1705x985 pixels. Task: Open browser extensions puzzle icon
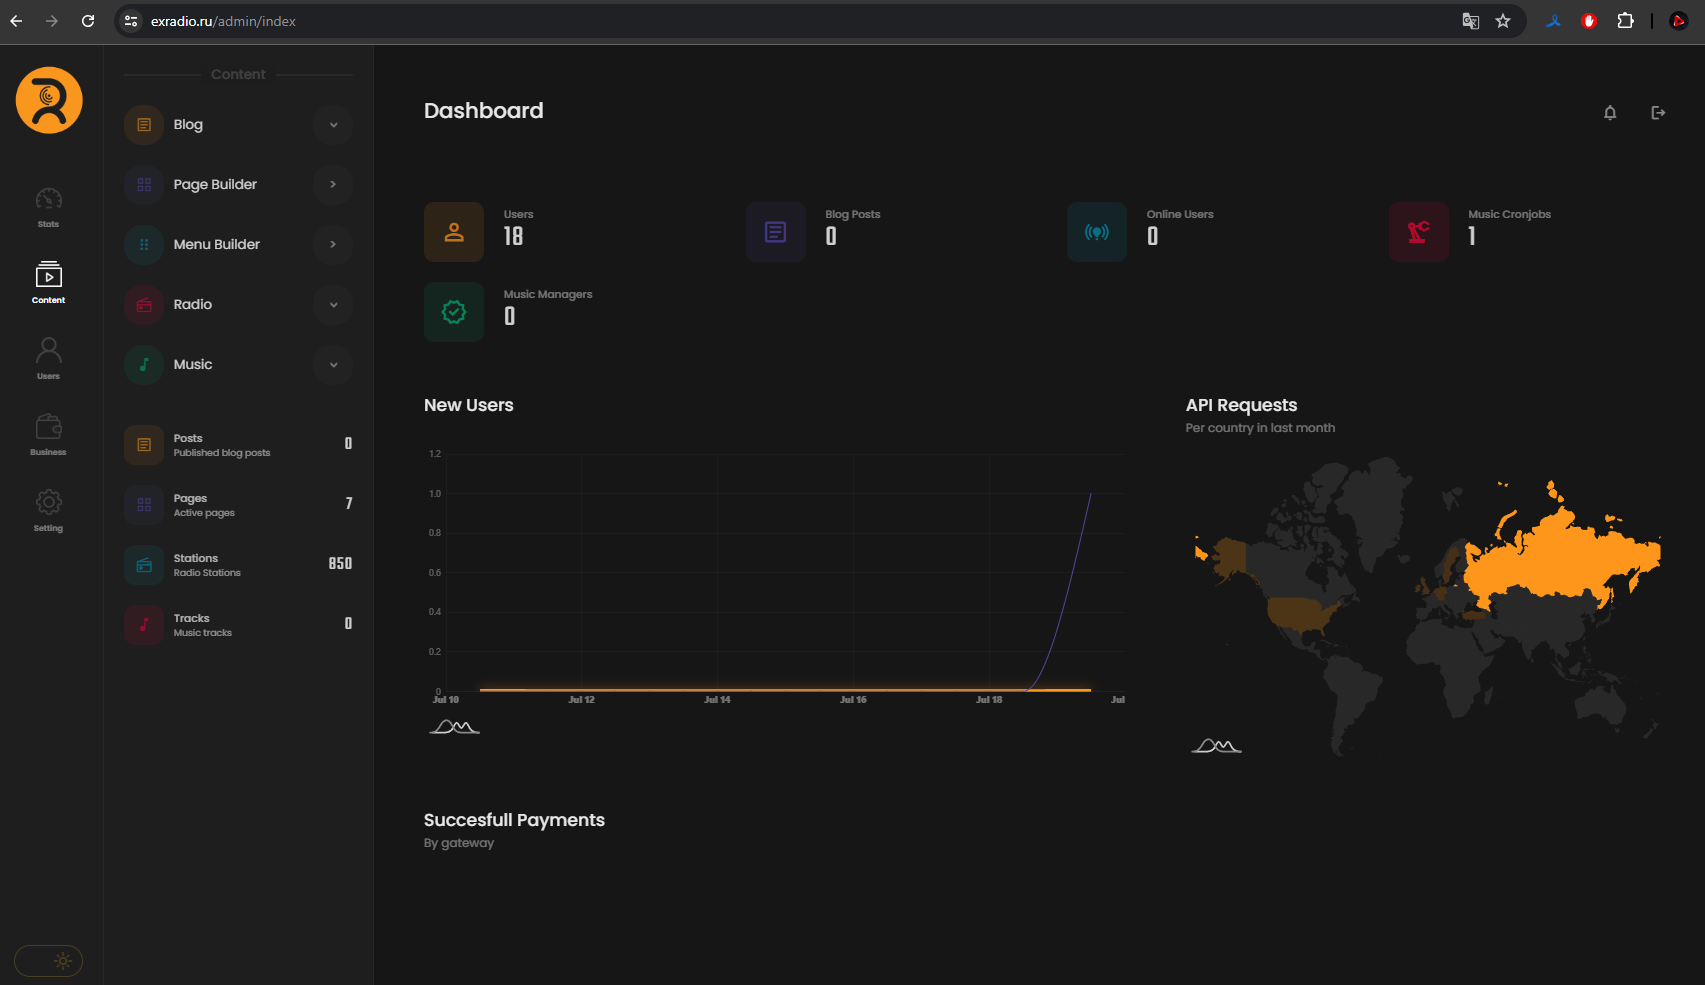[1626, 21]
